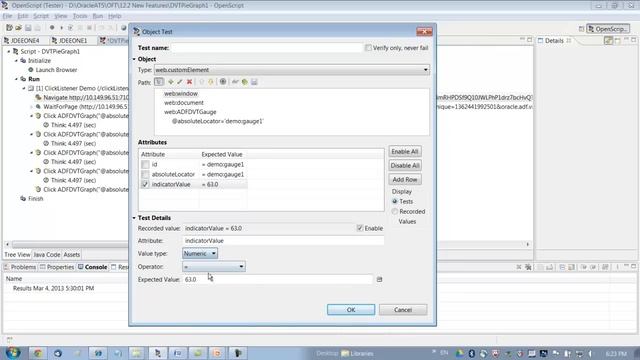Switch to the Java Code tab
640x360 pixels.
tap(47, 255)
